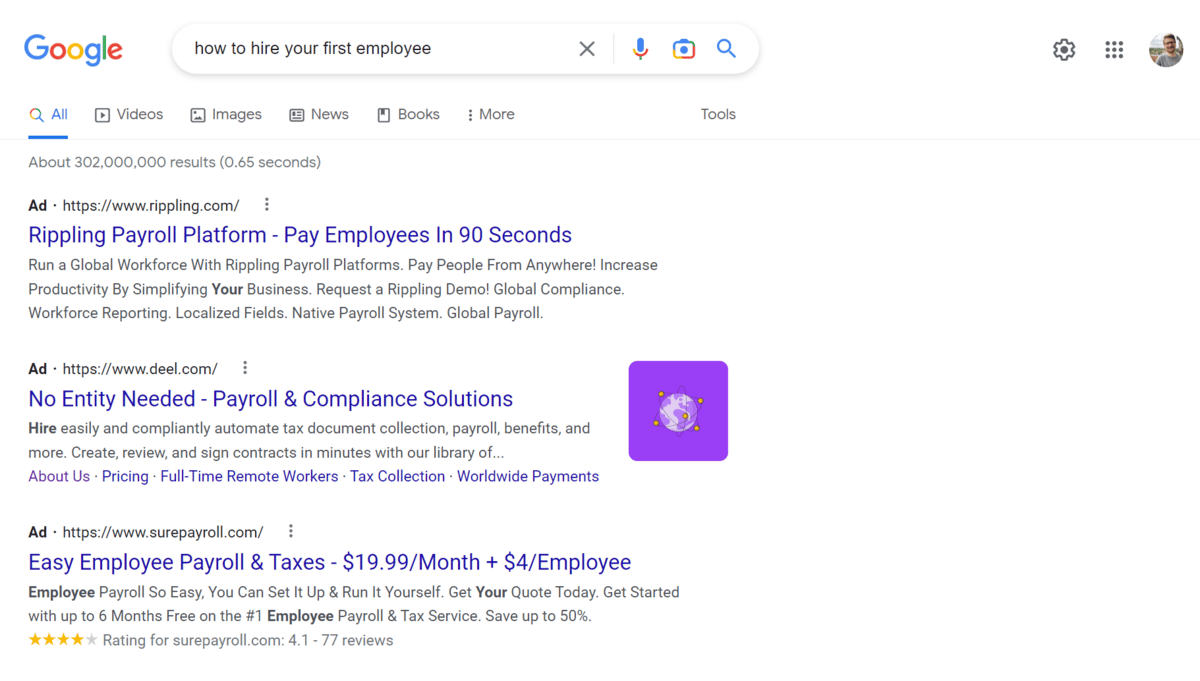Switch to the Books tab
This screenshot has height=681, width=1200.
(x=408, y=115)
